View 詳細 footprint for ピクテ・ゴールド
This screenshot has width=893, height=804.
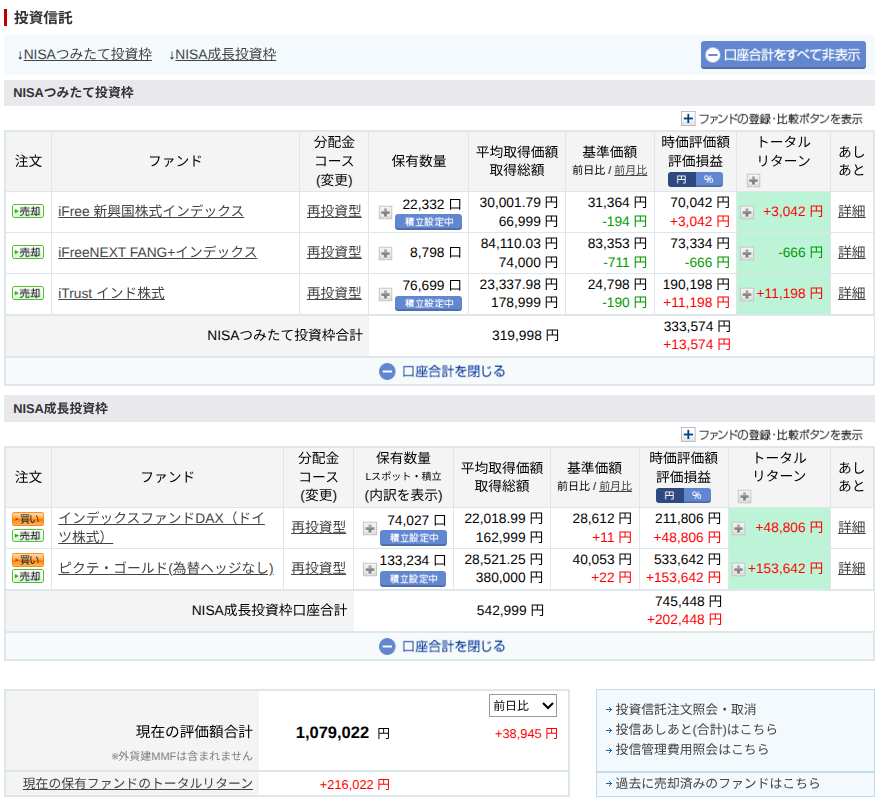852,568
